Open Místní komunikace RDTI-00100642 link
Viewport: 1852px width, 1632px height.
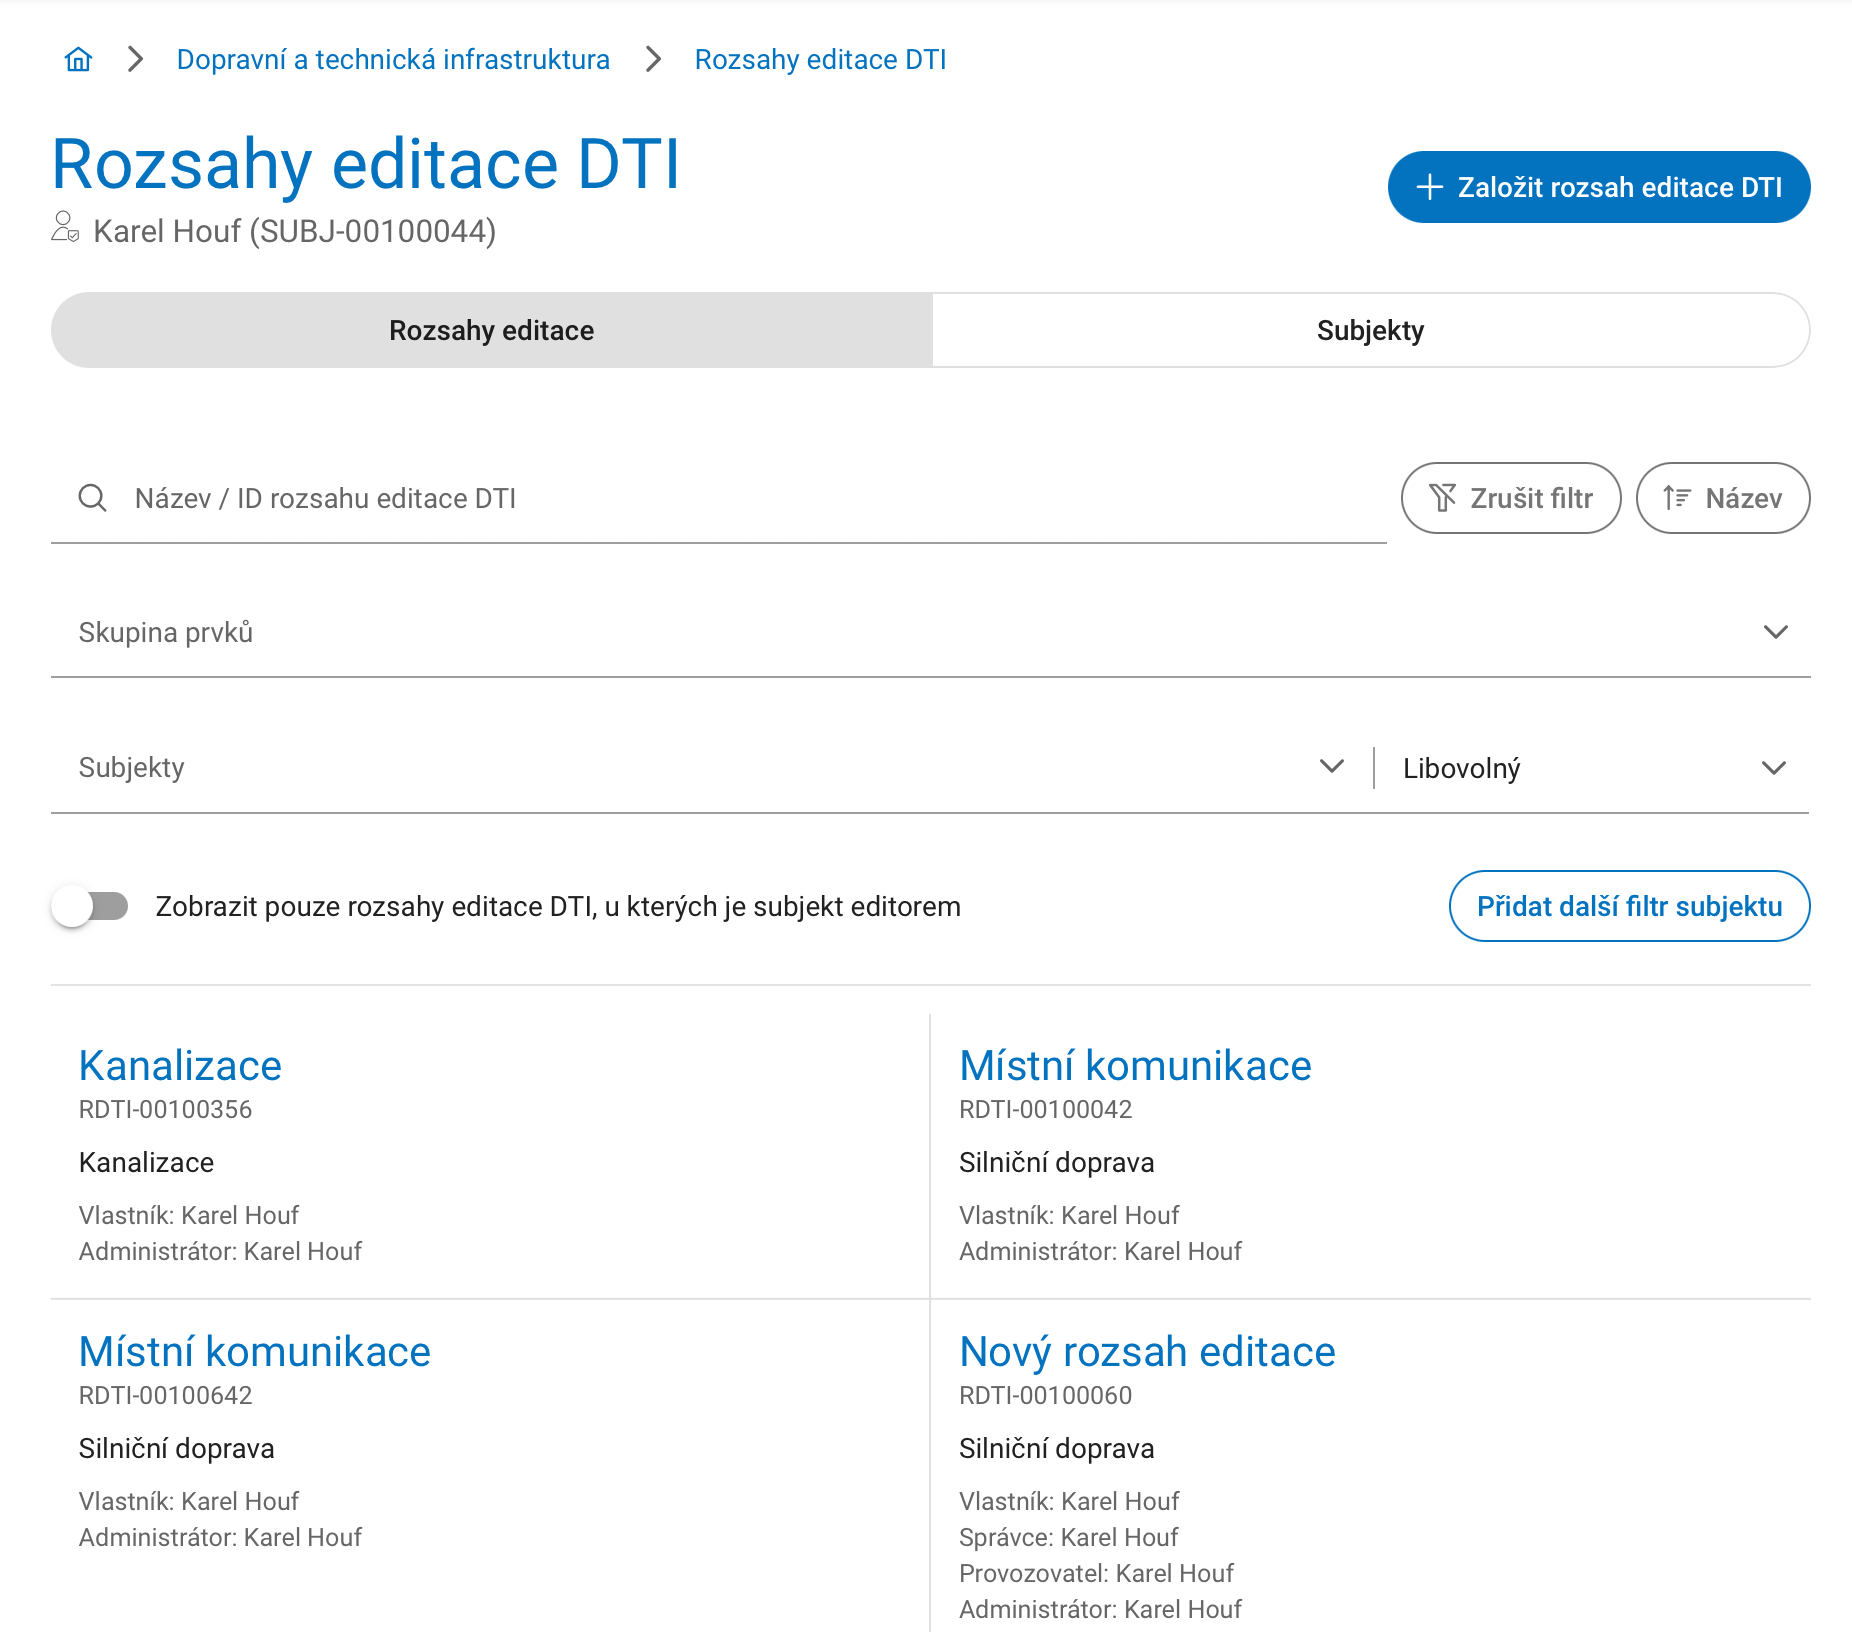coord(254,1352)
